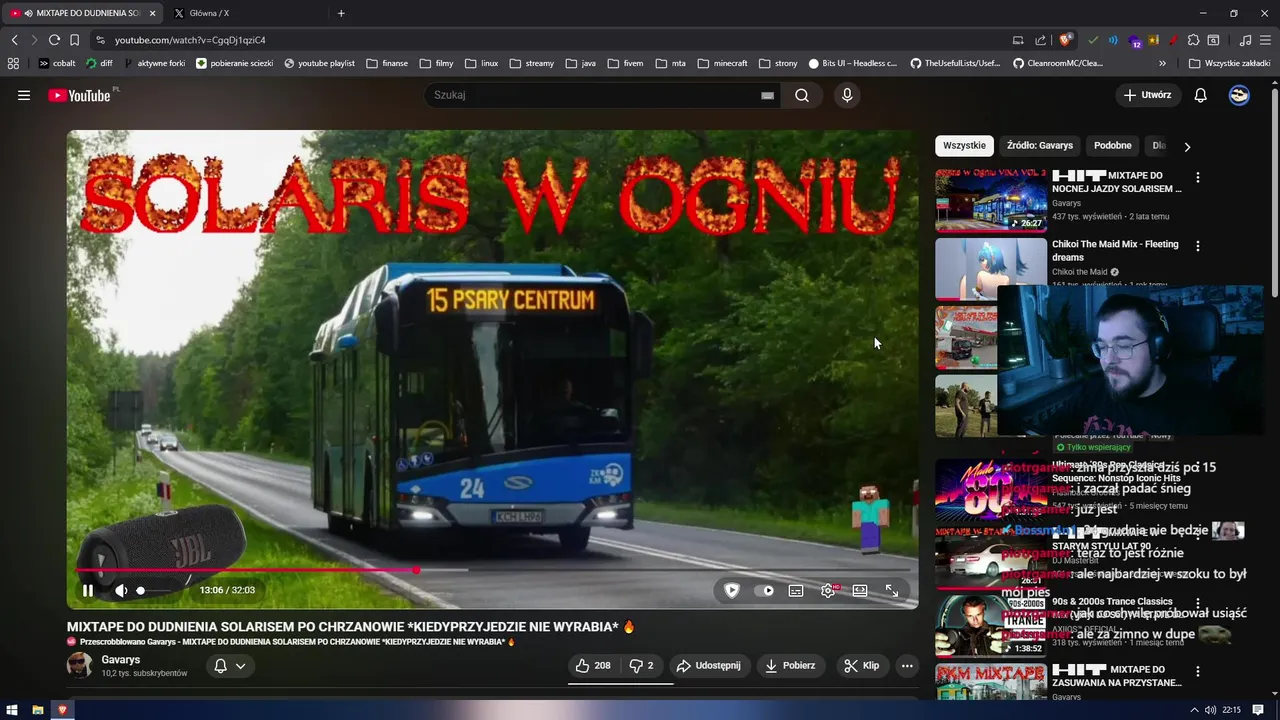Download the video with Pobierz
1280x720 pixels.
coord(790,665)
